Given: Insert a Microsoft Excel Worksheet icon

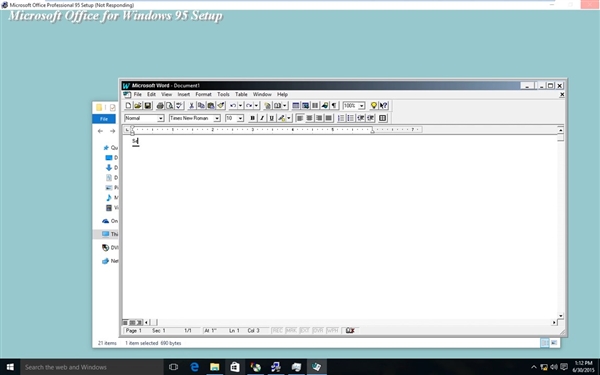Looking at the screenshot, I should (305, 106).
